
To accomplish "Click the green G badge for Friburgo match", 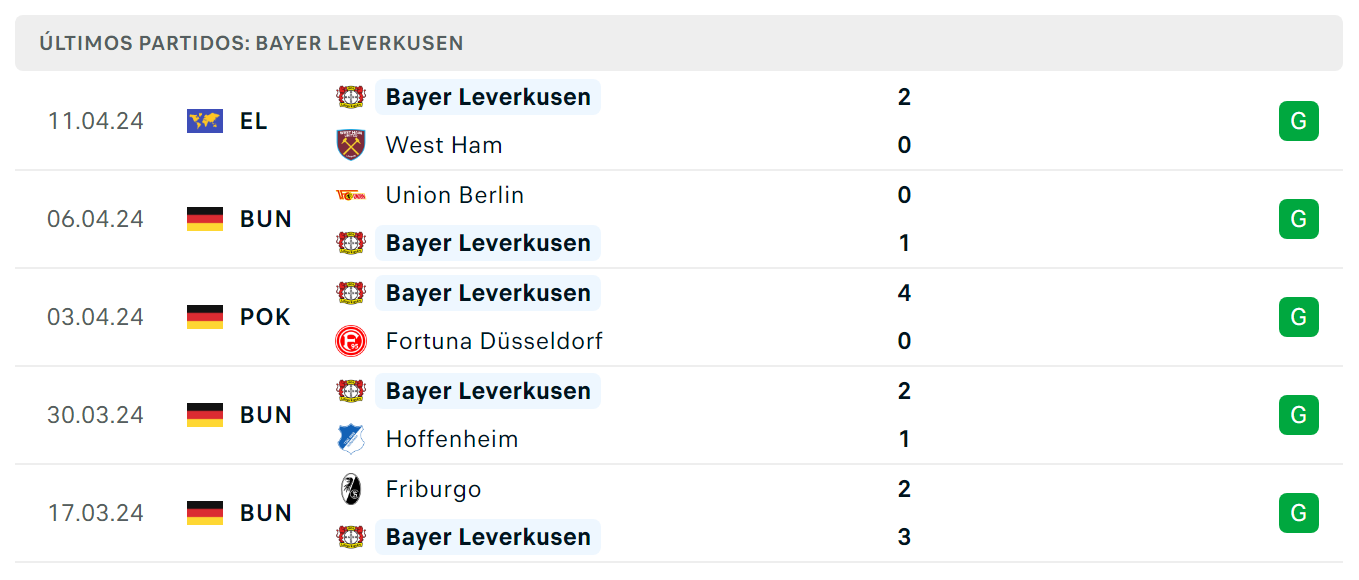I will (x=1299, y=513).
